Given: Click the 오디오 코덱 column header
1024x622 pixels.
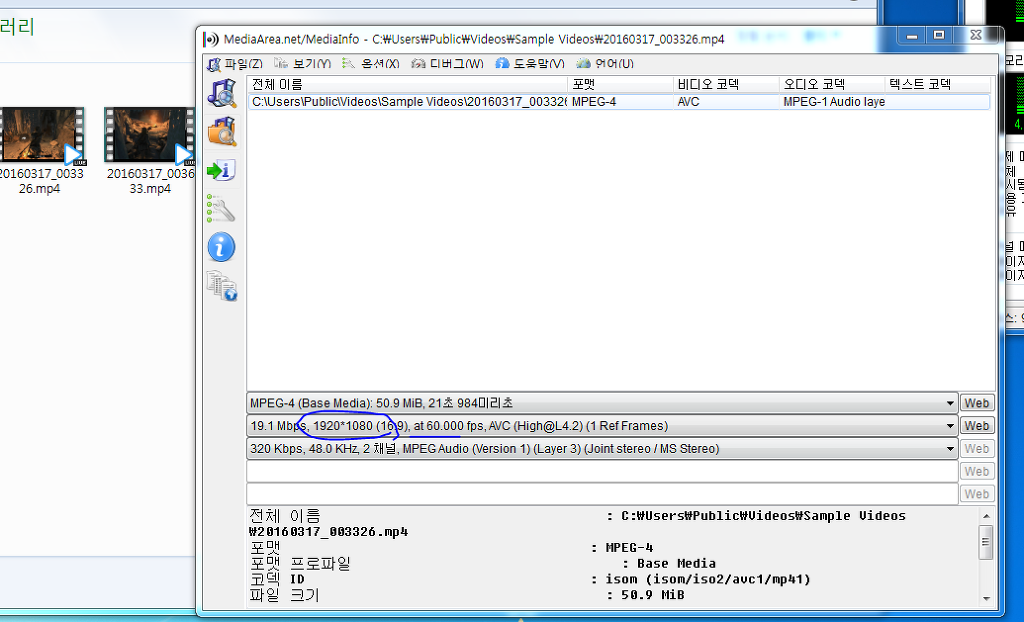Looking at the screenshot, I should 832,84.
